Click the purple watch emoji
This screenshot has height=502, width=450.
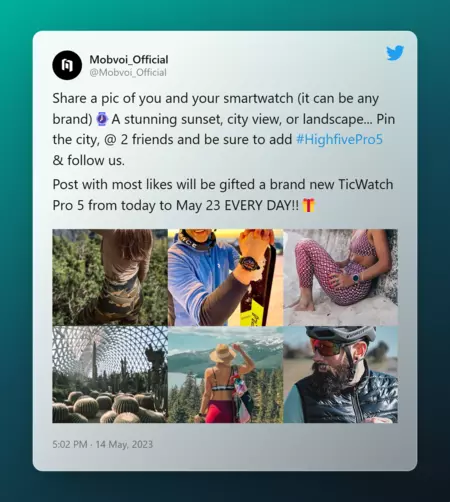[102, 119]
